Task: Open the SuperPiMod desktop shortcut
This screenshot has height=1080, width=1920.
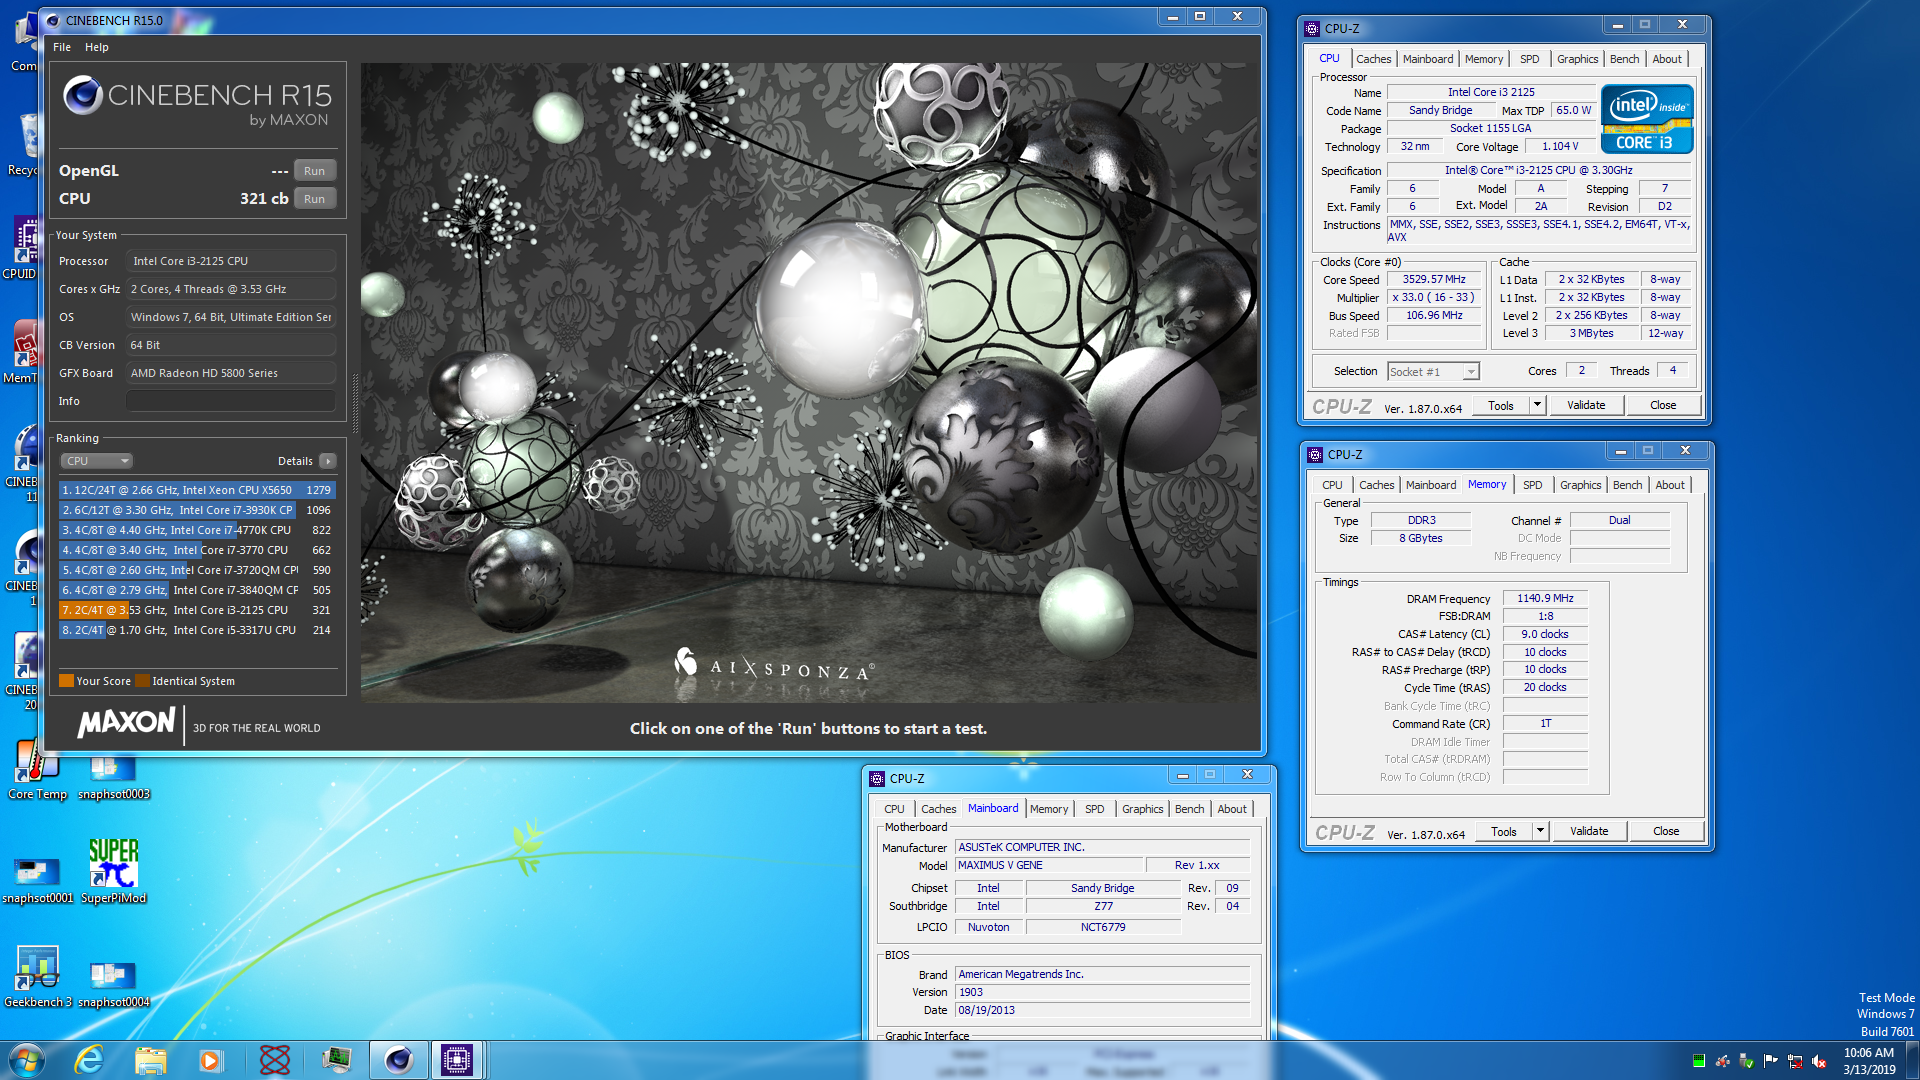Action: point(113,872)
